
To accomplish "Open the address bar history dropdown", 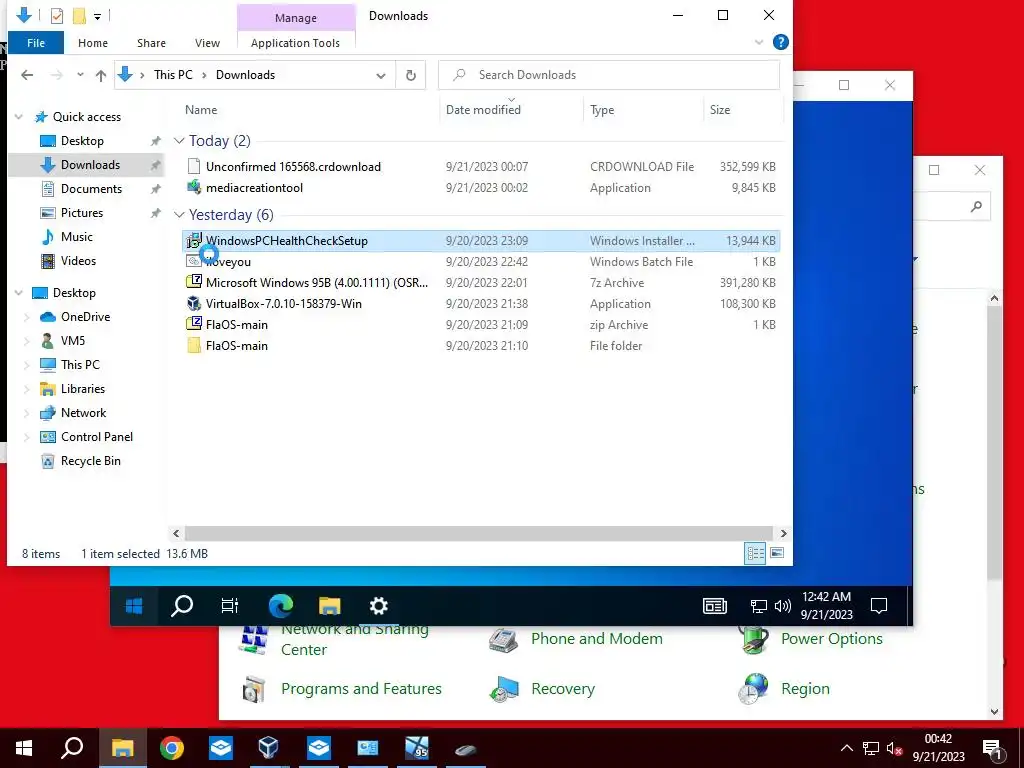I will 381,75.
